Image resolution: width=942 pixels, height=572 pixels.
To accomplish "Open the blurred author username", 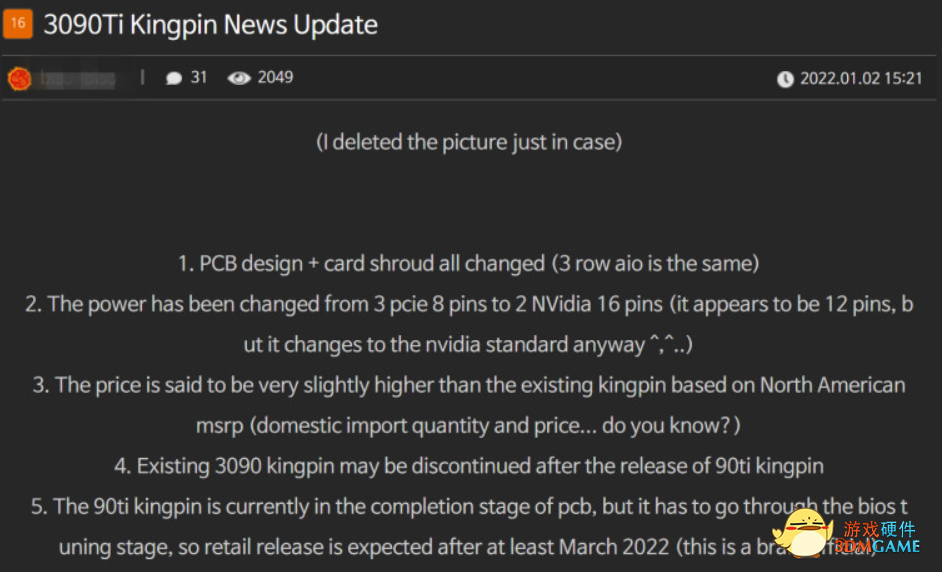I will click(x=77, y=79).
